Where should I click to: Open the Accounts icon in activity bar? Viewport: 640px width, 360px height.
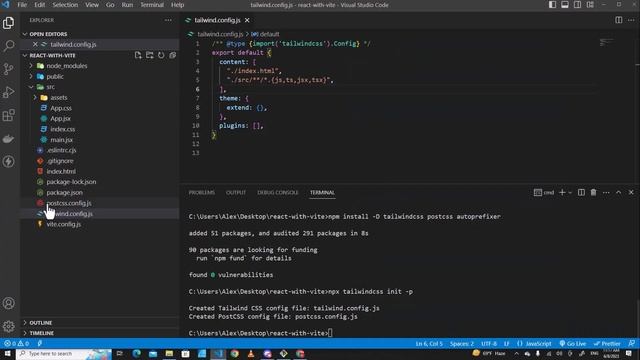9,303
